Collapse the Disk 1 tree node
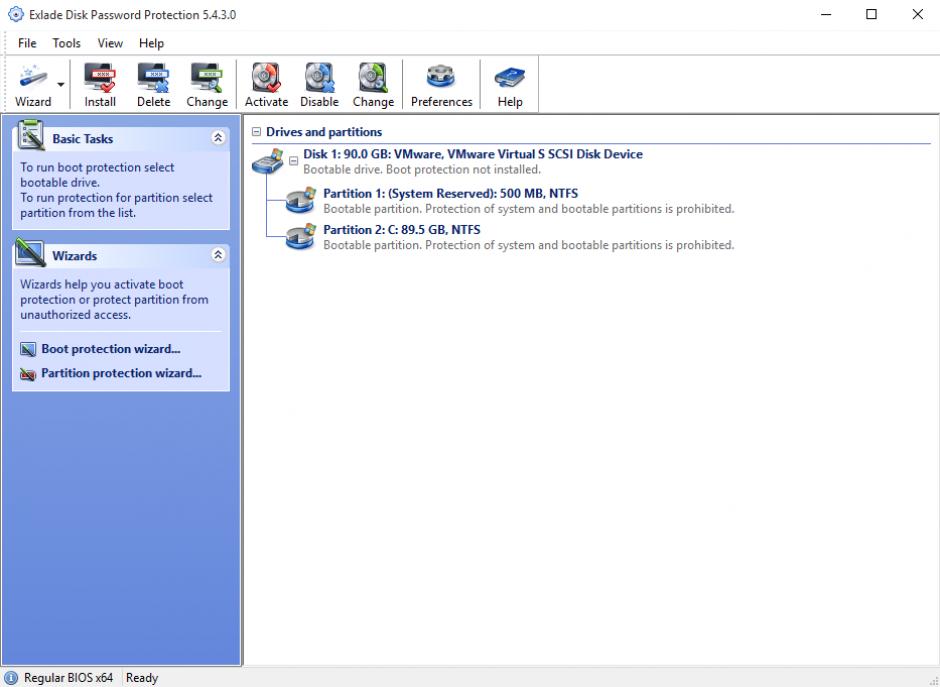This screenshot has width=940, height=687. 294,160
